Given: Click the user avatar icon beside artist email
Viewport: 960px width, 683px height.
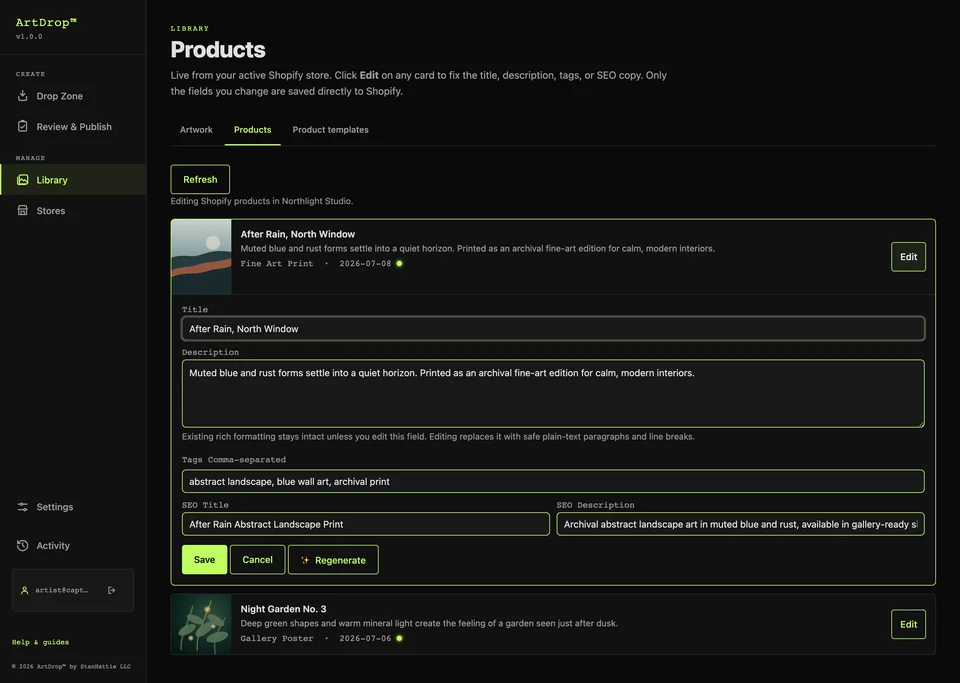Looking at the screenshot, I should (24, 590).
